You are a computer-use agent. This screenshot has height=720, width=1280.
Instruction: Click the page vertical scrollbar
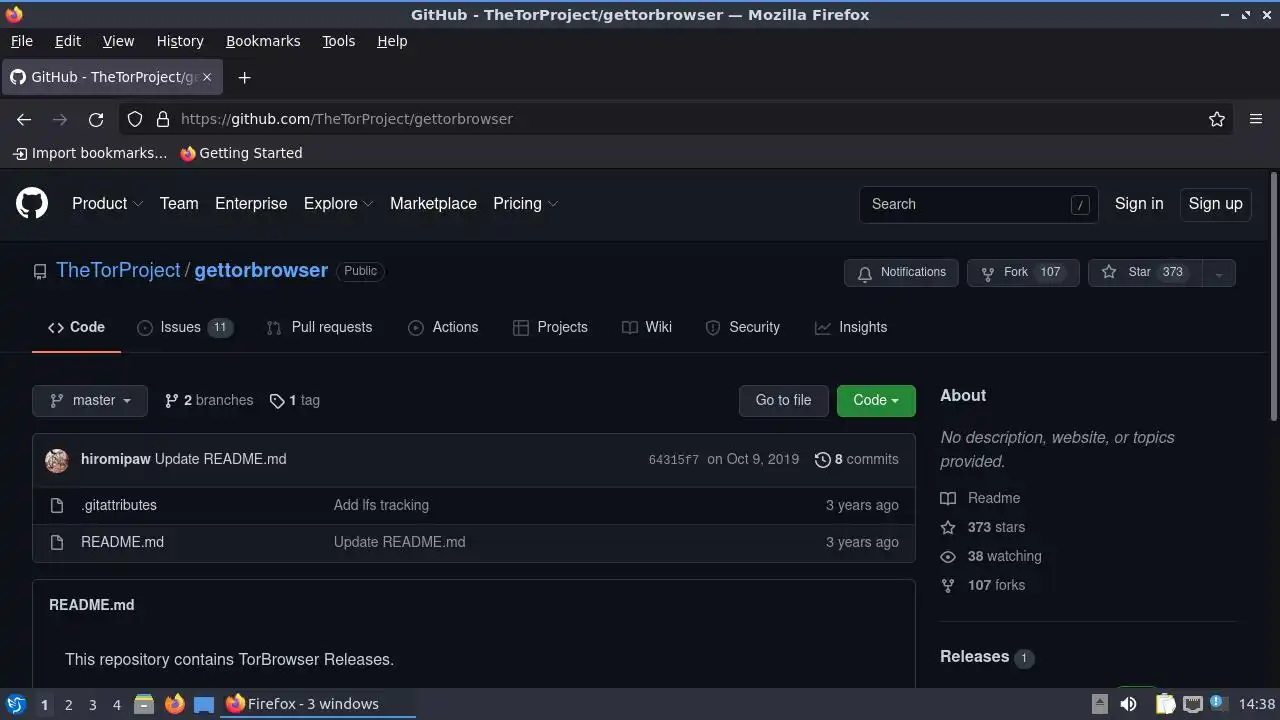[x=1273, y=297]
